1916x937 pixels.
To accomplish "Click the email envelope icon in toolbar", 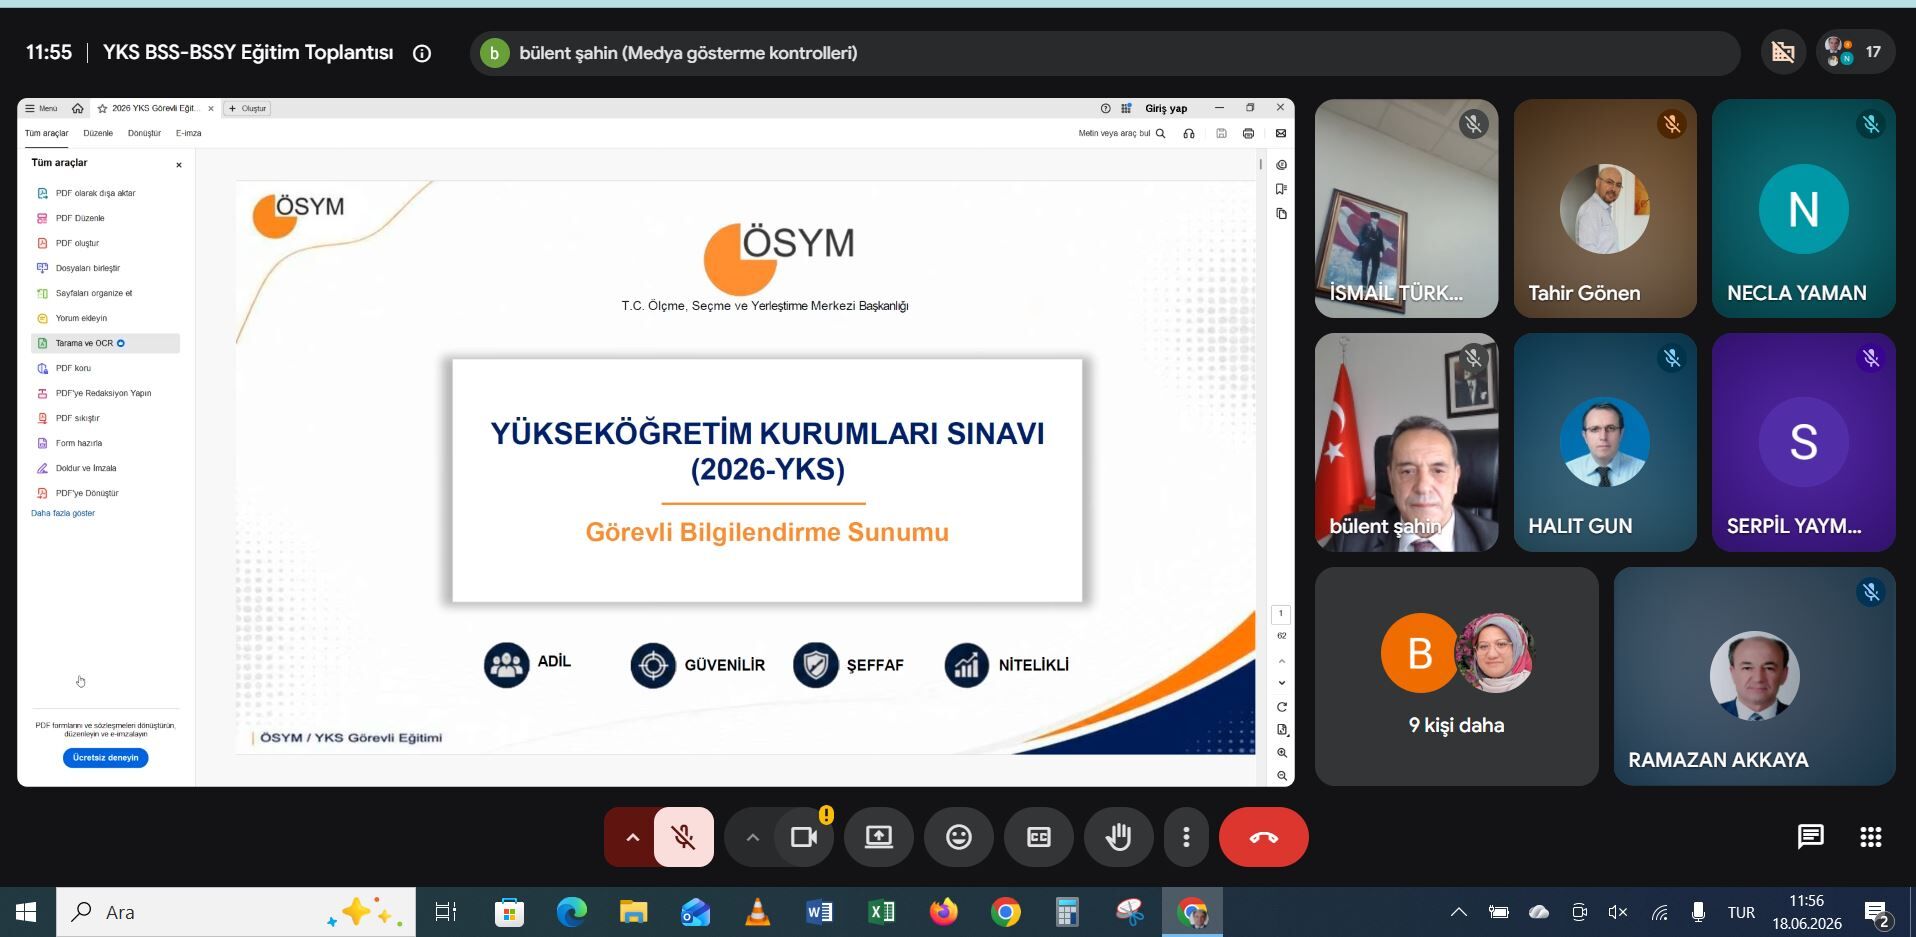I will pos(1280,133).
